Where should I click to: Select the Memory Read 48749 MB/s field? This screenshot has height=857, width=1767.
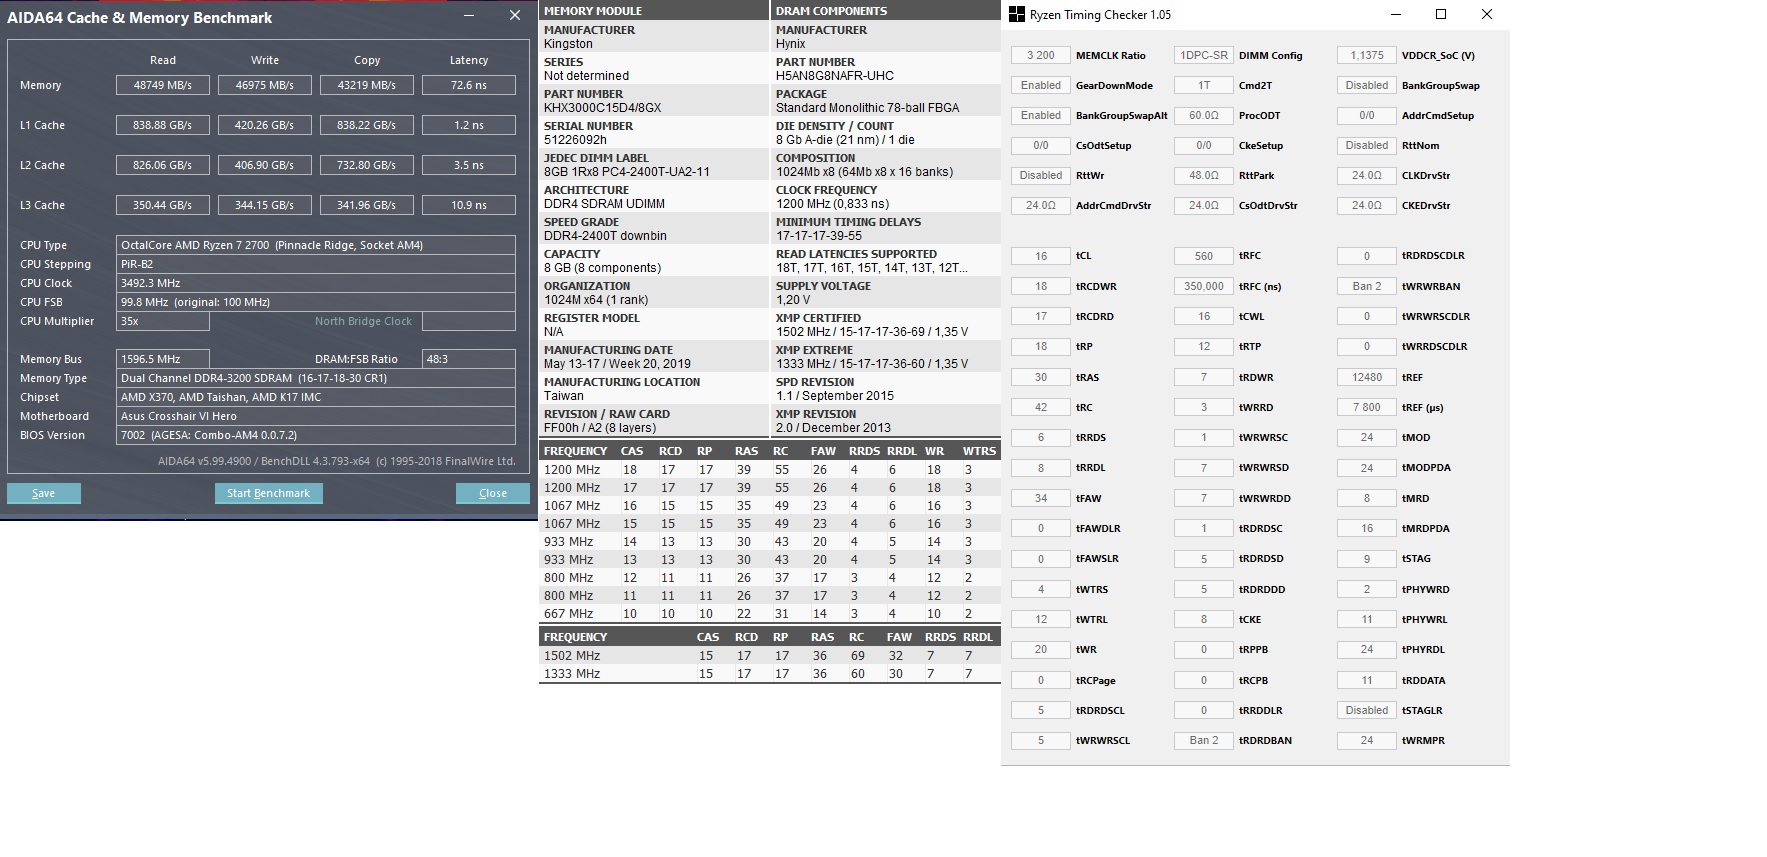coord(163,85)
